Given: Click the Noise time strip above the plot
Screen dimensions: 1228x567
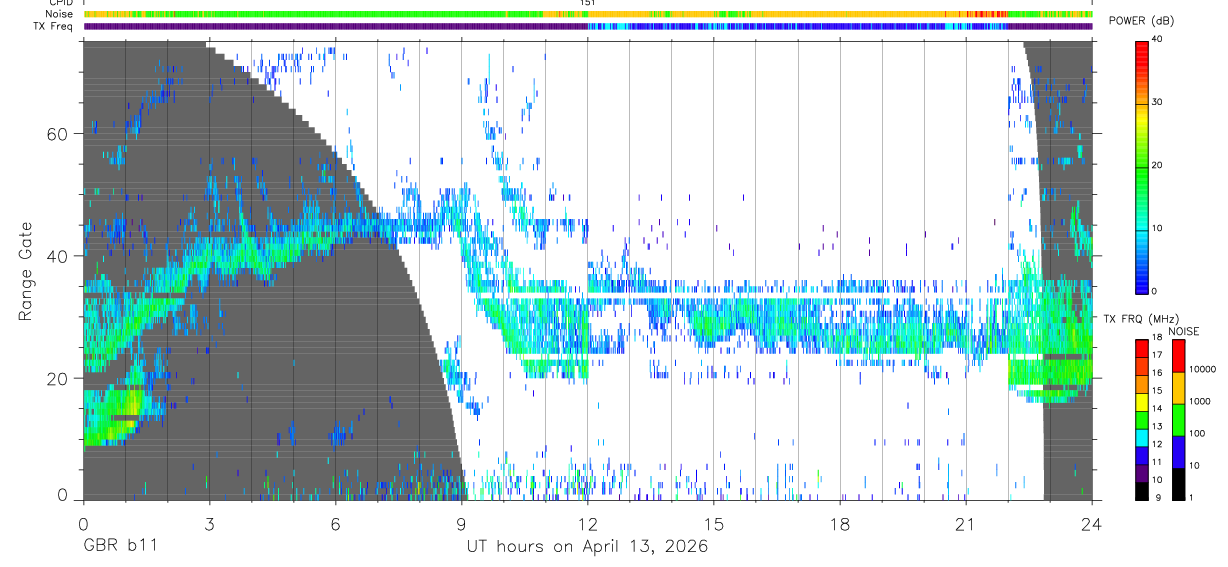Looking at the screenshot, I should click(x=588, y=14).
